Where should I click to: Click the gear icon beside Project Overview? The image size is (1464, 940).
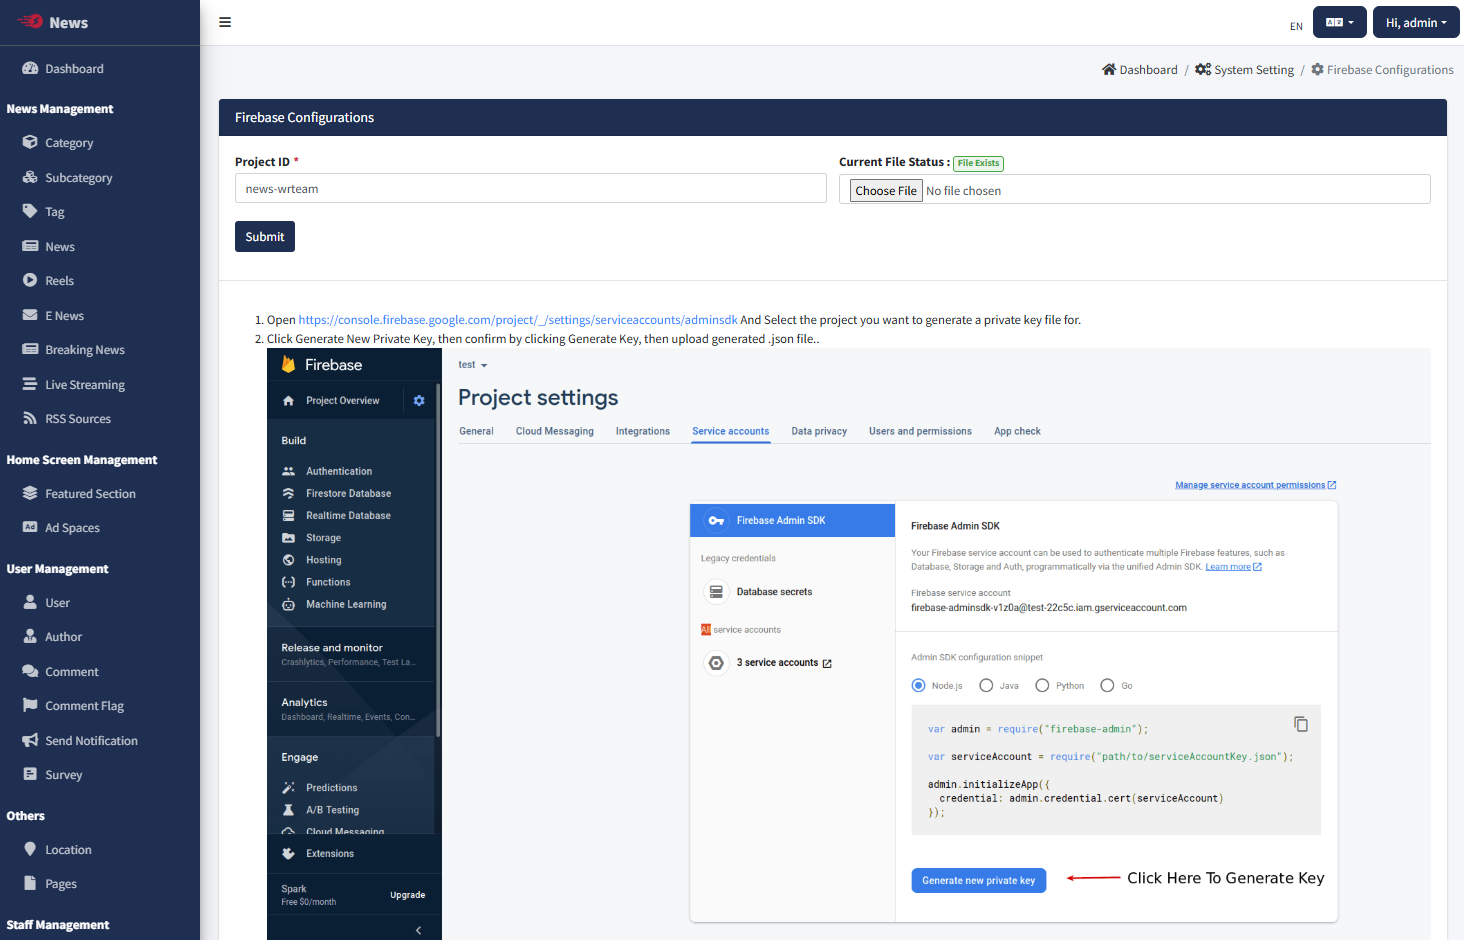(419, 401)
